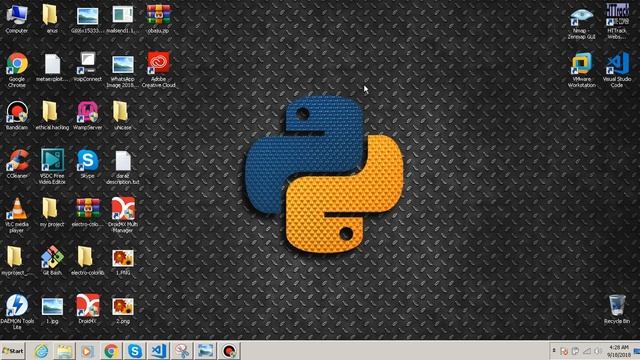This screenshot has width=640, height=360.
Task: Open the Computer desktop icon
Action: 17,19
